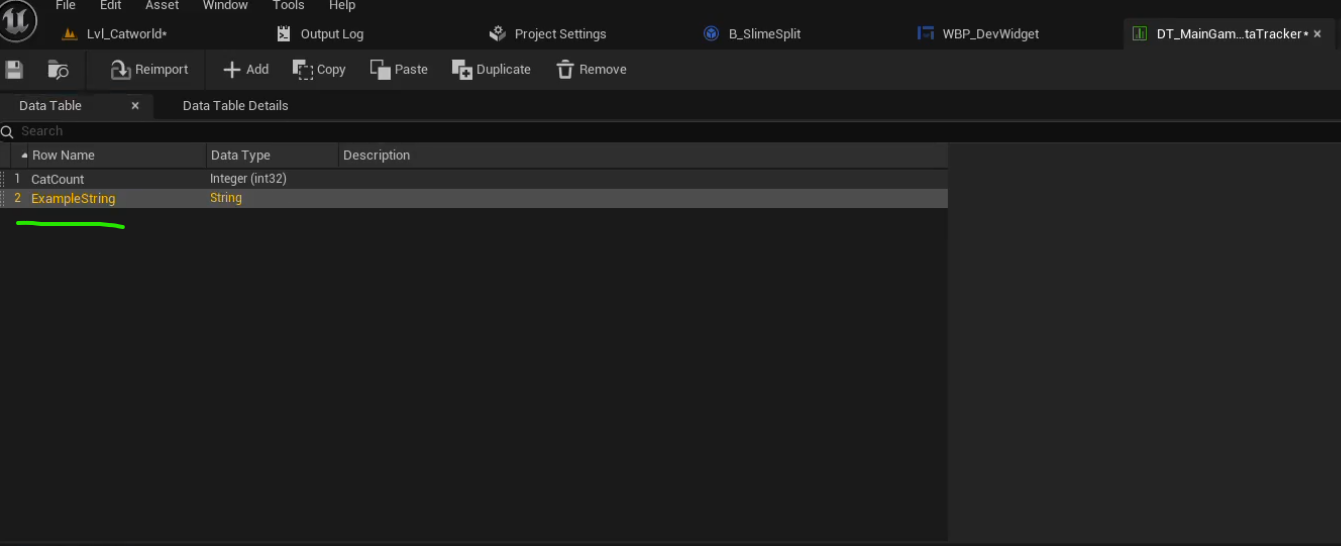
Task: Click row number 1 in the table
Action: click(x=17, y=179)
